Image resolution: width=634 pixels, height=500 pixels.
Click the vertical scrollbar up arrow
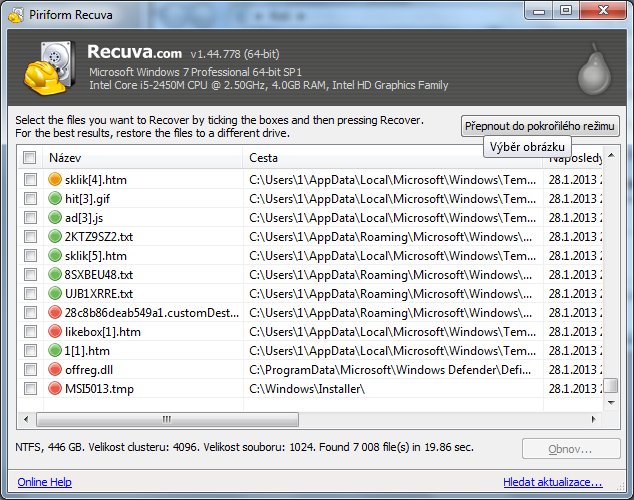[611, 156]
